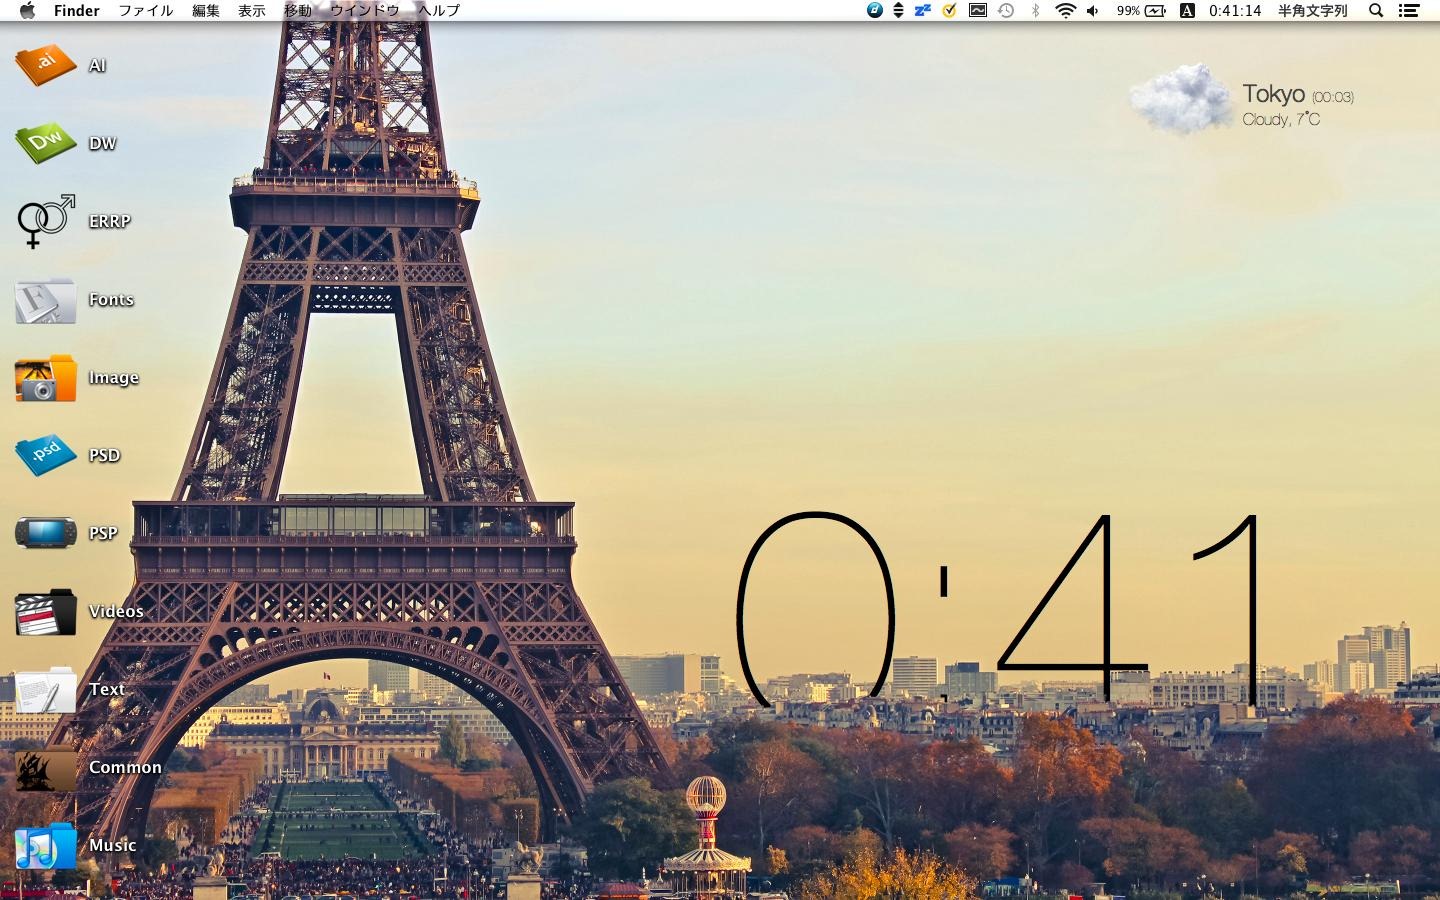Click the Image folder label
This screenshot has height=900, width=1440.
click(x=114, y=377)
